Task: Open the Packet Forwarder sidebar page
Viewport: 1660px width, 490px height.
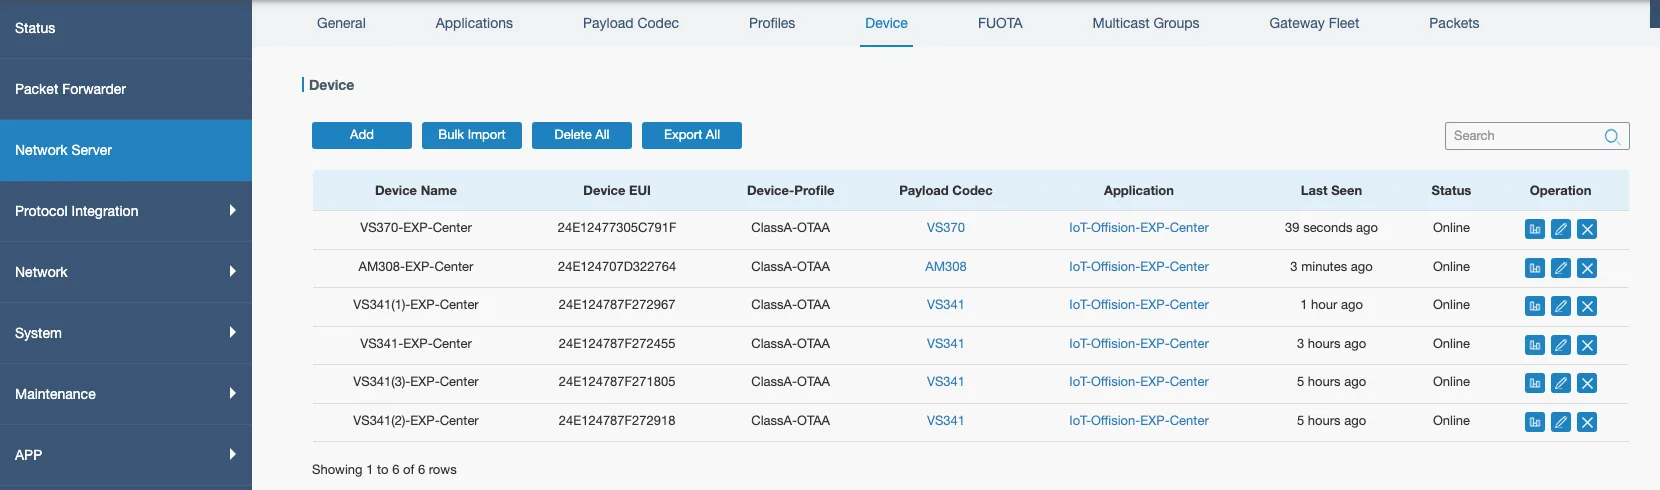Action: click(126, 89)
